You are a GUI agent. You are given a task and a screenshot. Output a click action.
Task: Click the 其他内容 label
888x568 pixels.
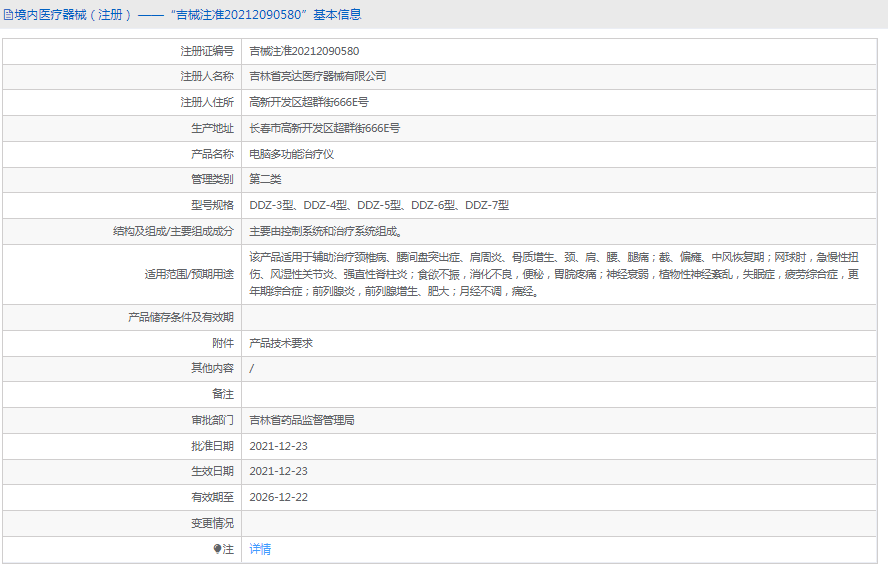click(212, 369)
